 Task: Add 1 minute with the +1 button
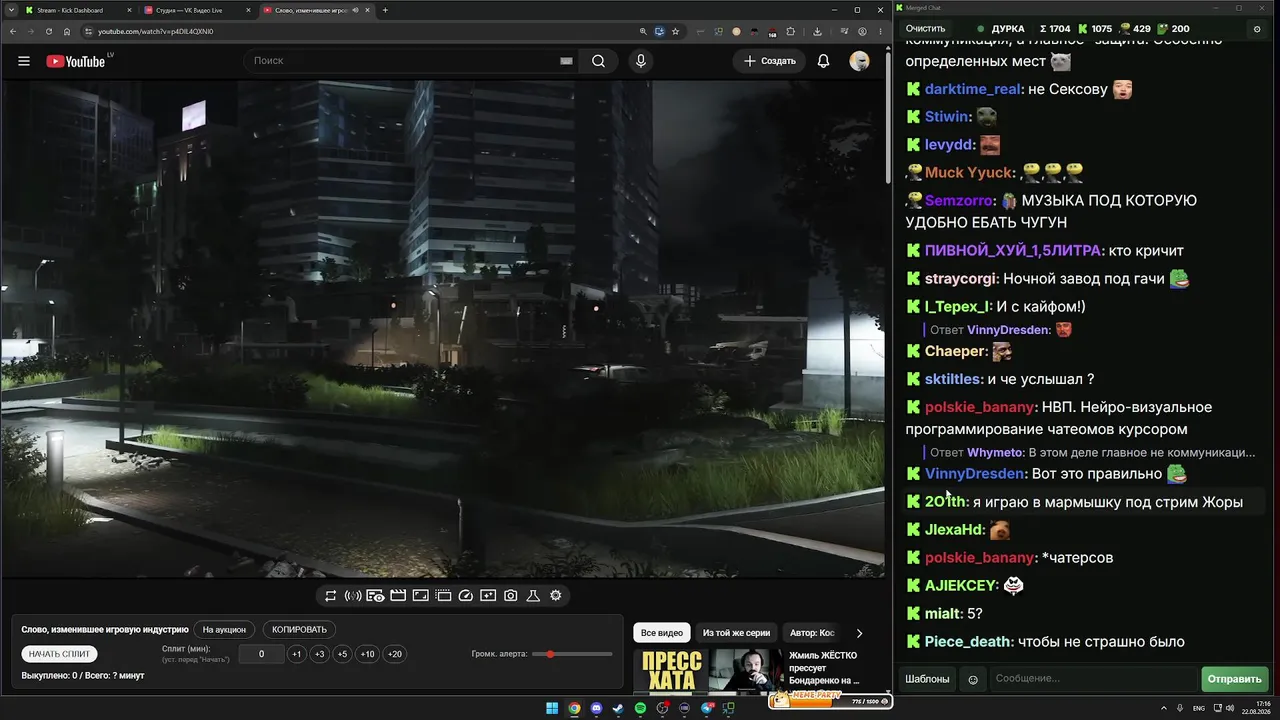[x=296, y=654]
